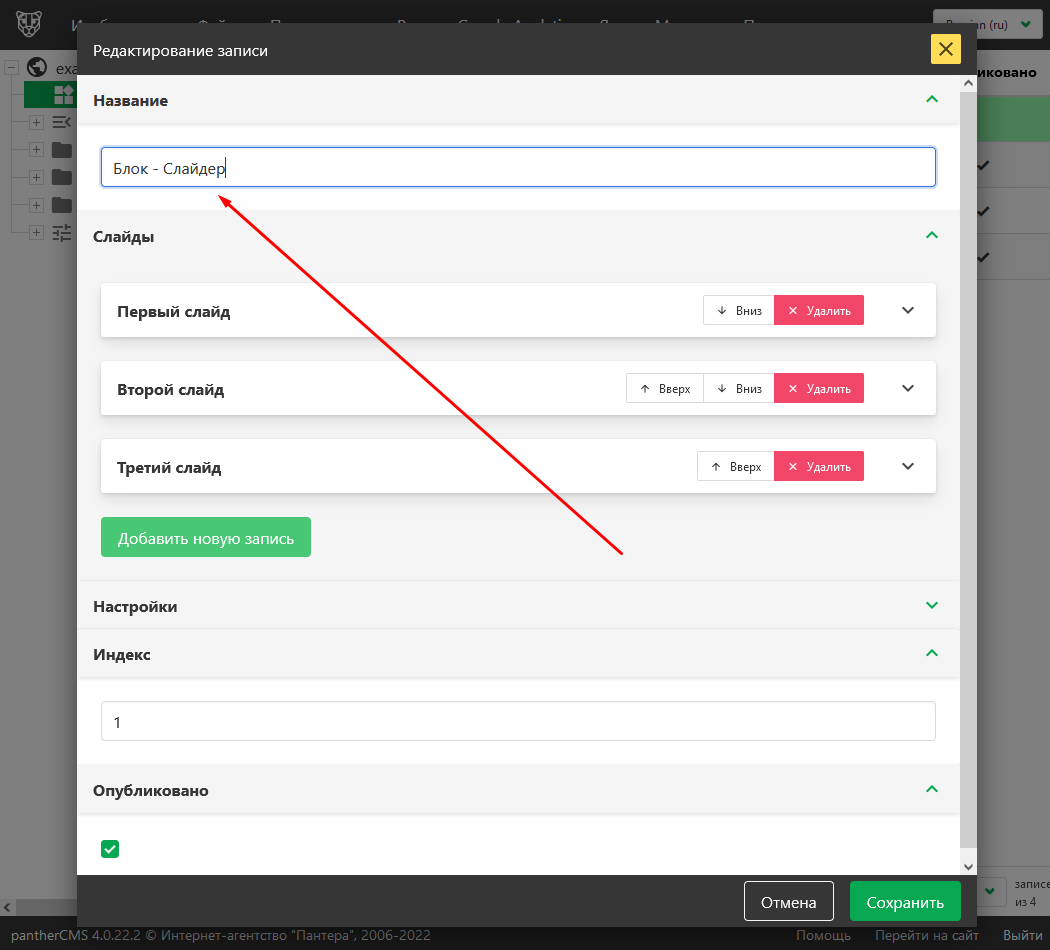The width and height of the screenshot is (1050, 950).
Task: Move Второй слайд up with Вверх
Action: click(x=665, y=388)
